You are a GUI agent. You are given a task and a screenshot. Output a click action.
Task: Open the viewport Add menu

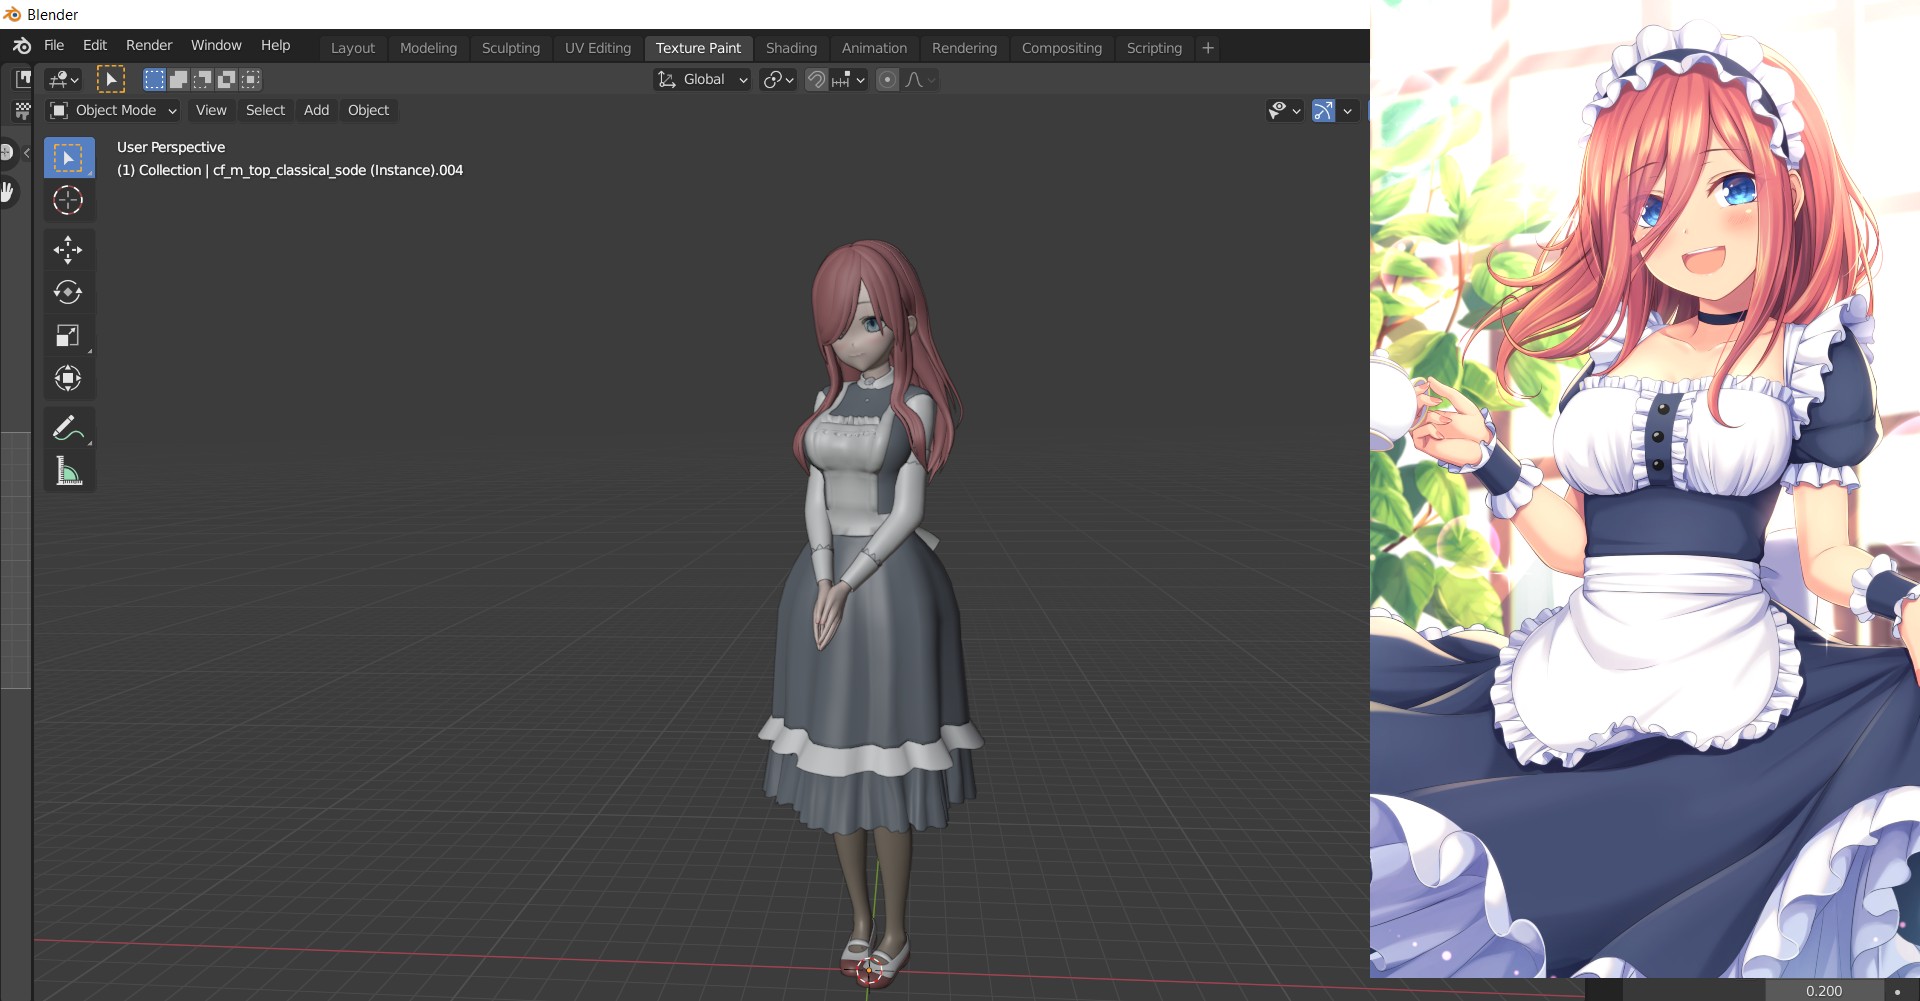(x=316, y=110)
